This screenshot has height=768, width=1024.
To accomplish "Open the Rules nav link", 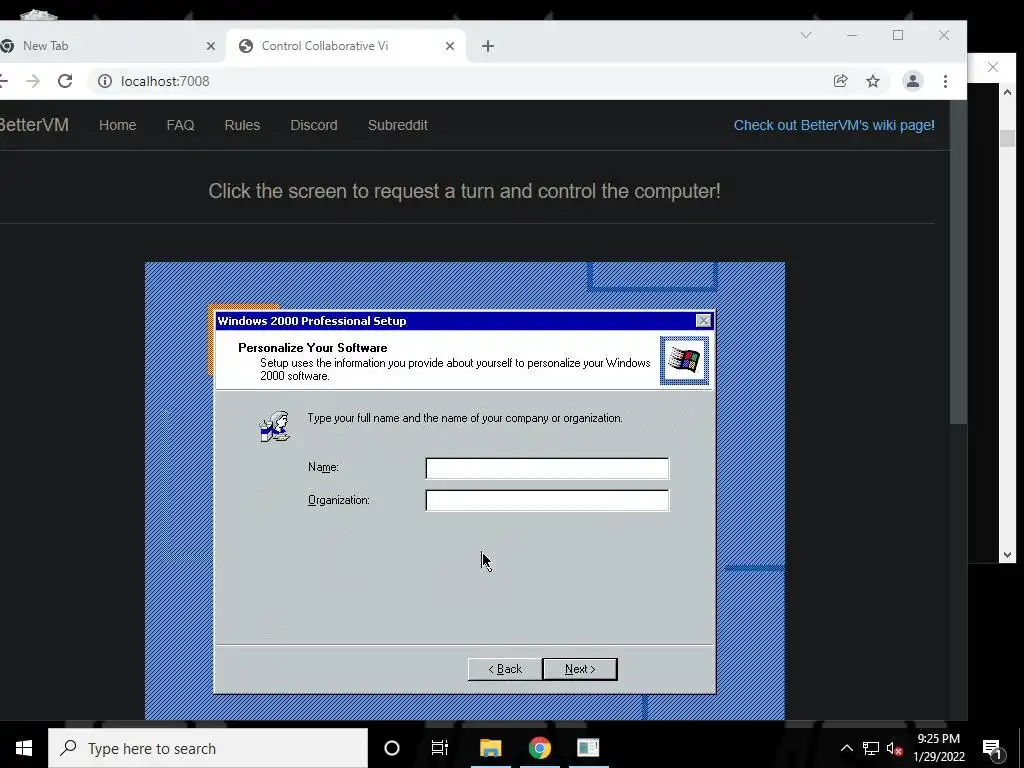I will pos(242,125).
